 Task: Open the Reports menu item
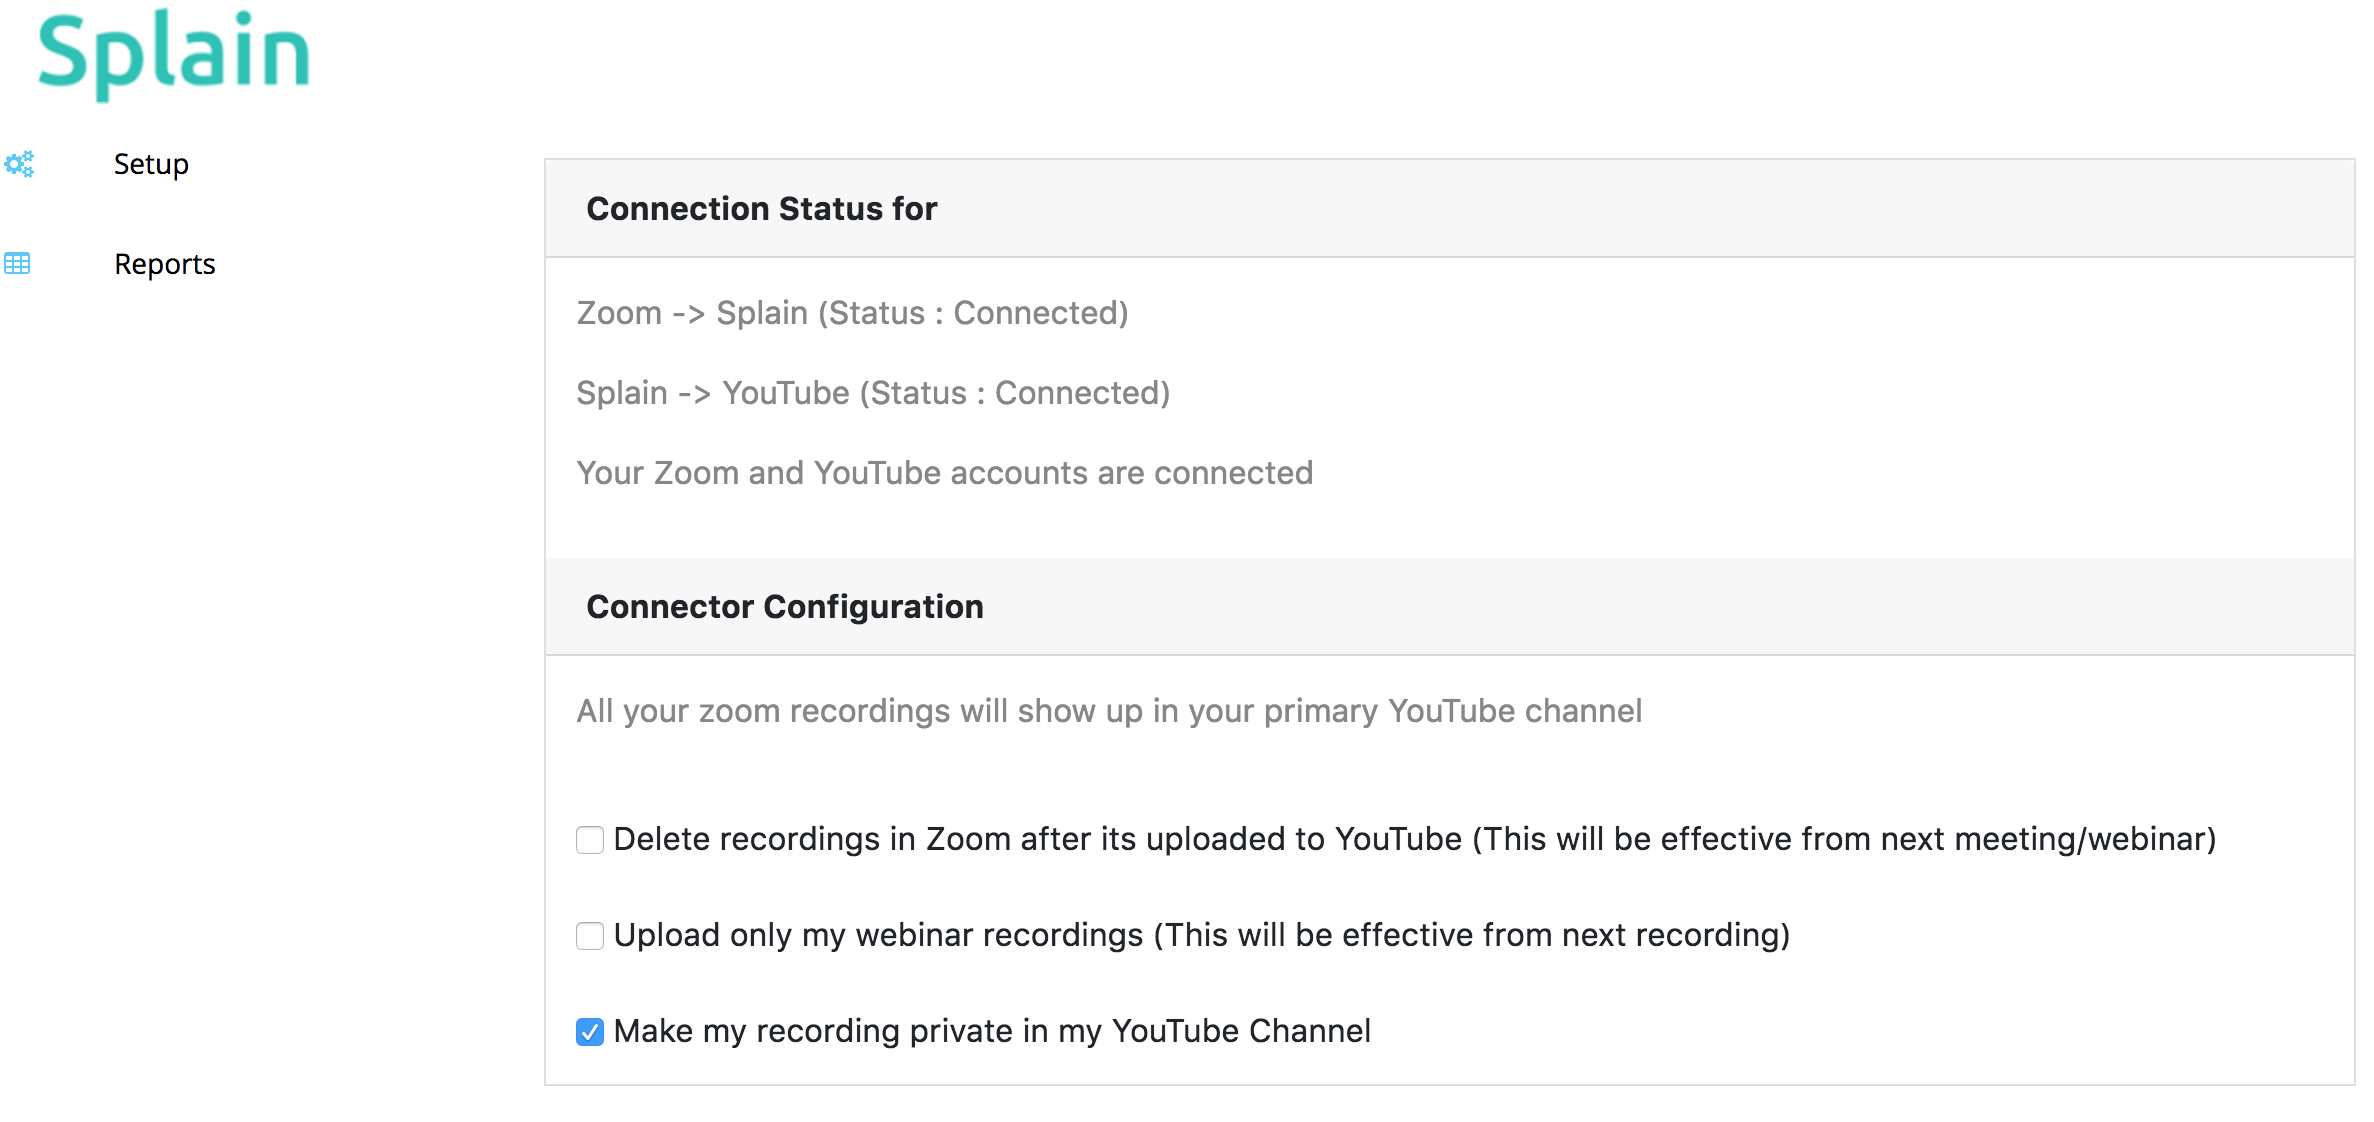165,264
